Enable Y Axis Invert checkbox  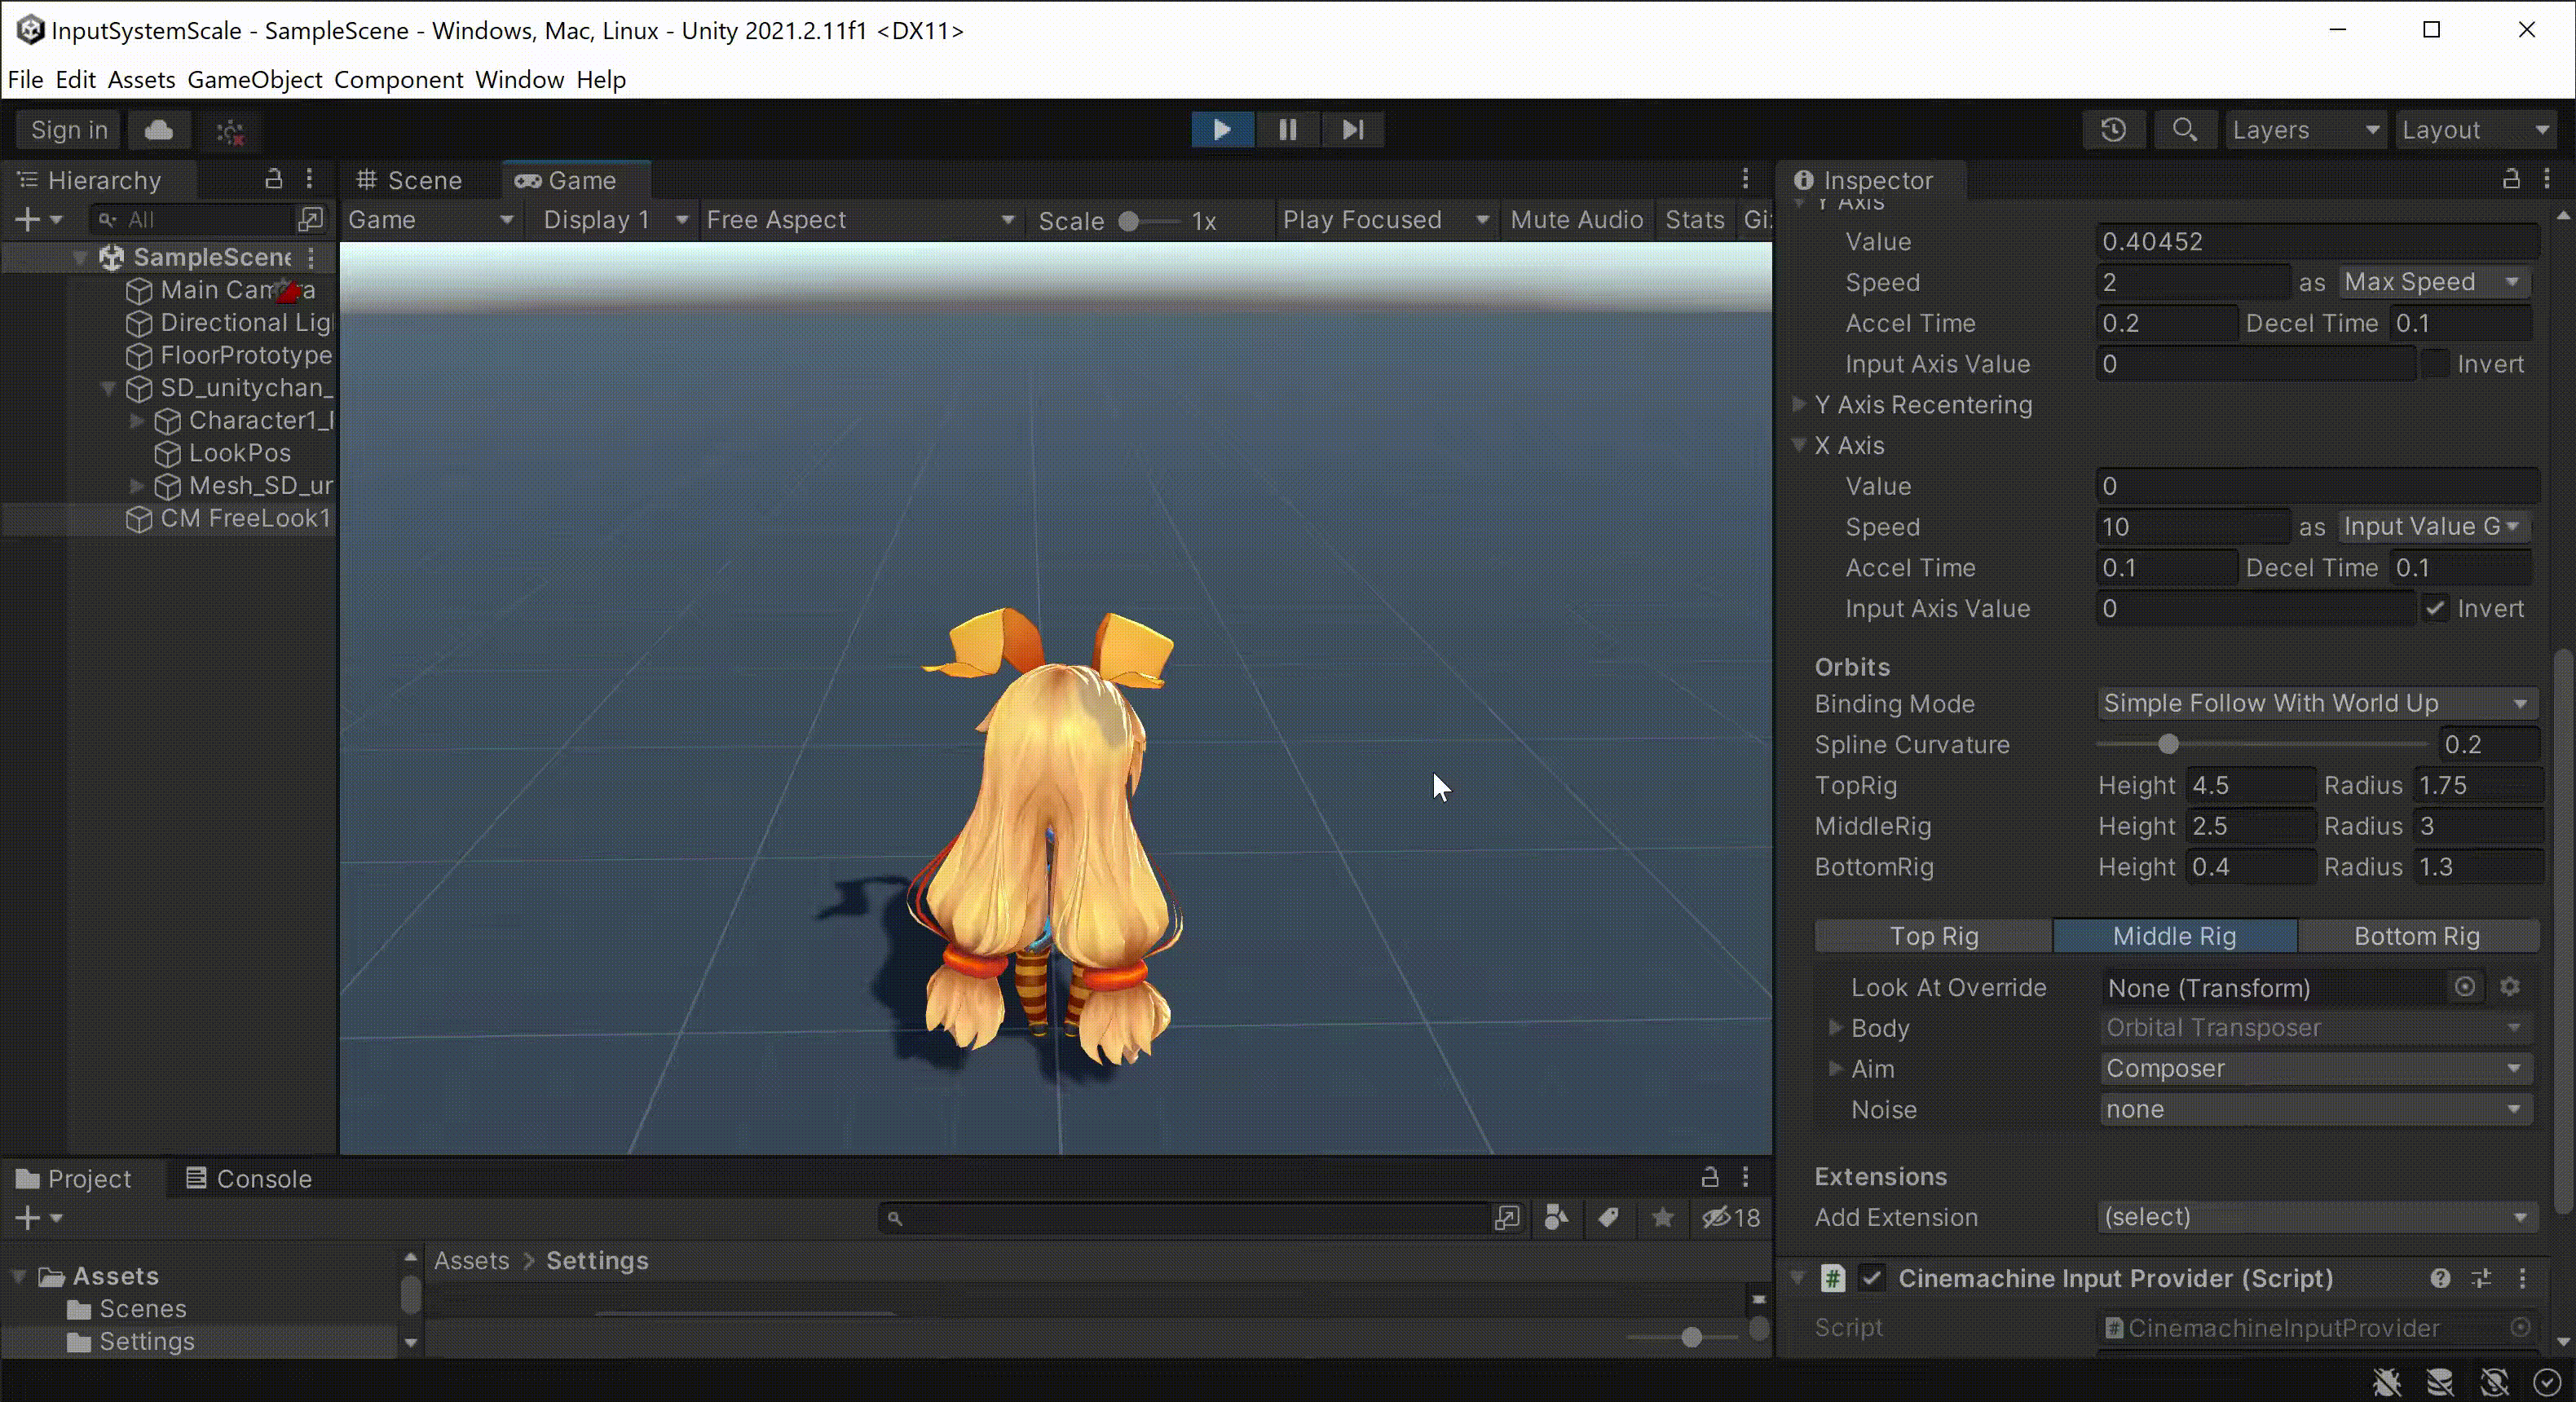[2435, 364]
